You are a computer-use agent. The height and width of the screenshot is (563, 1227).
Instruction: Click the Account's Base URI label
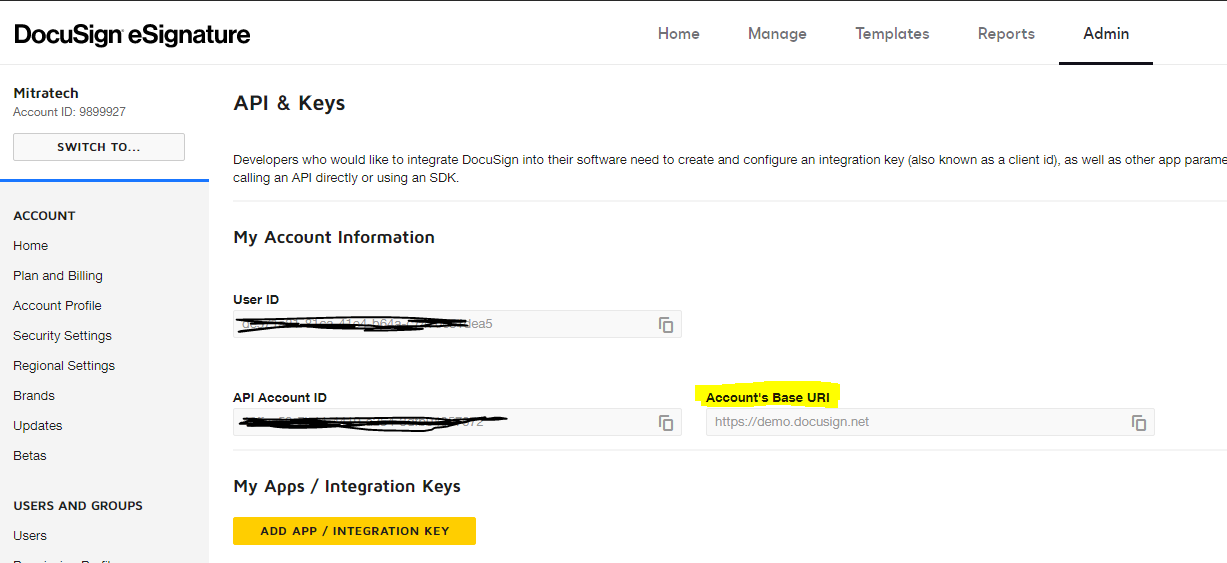tap(768, 397)
